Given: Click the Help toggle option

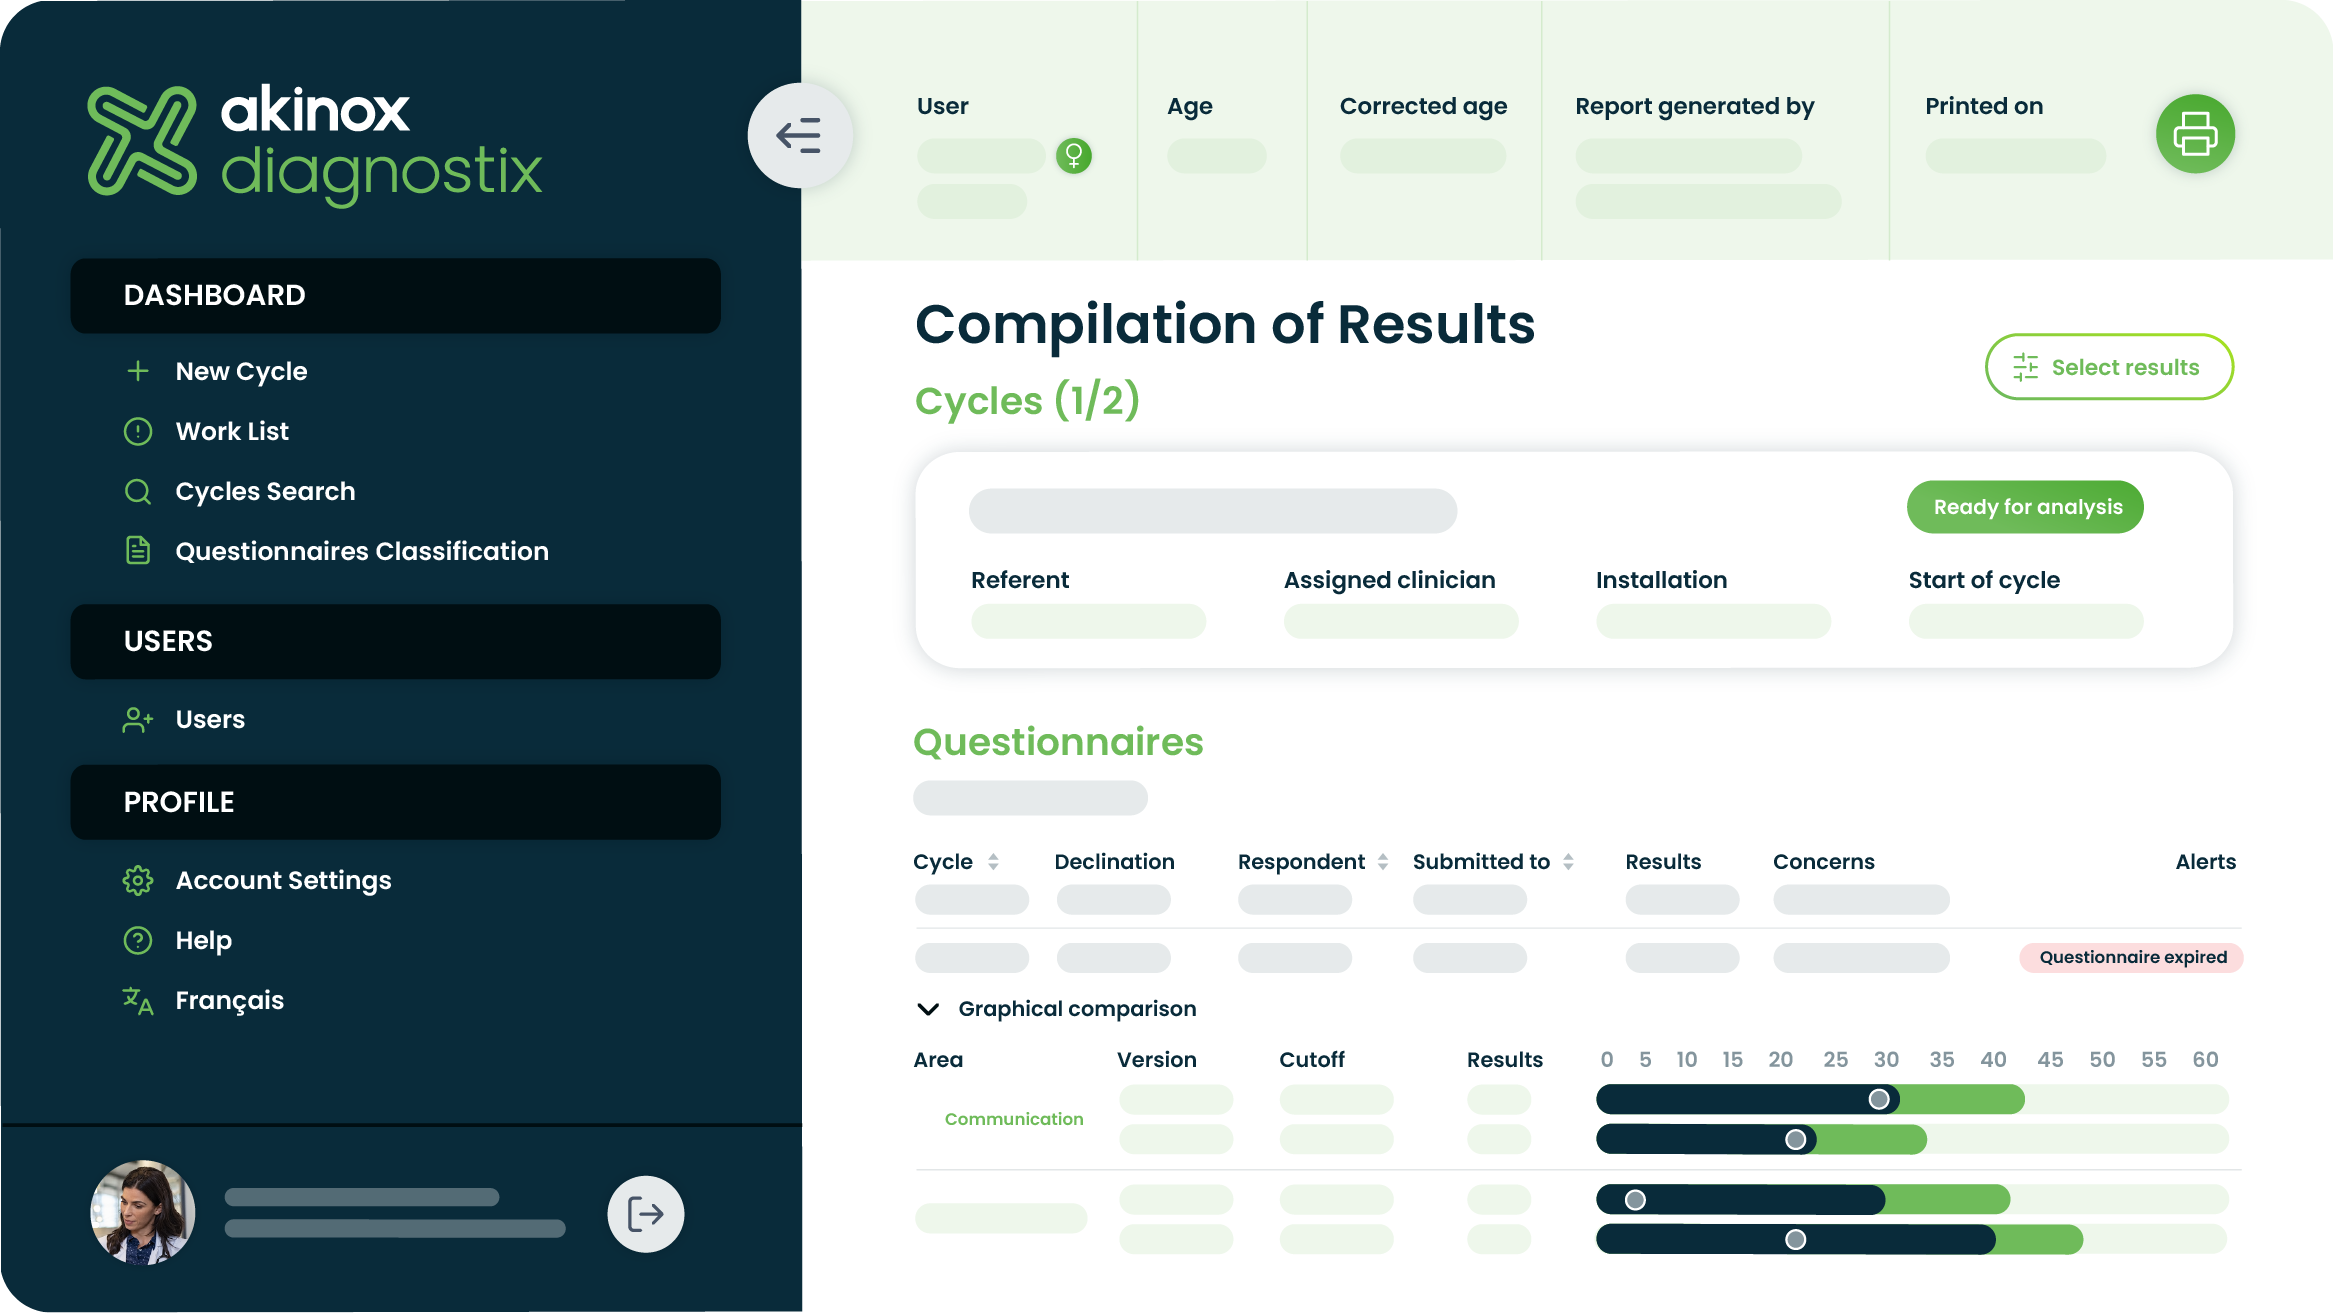Looking at the screenshot, I should pyautogui.click(x=204, y=939).
